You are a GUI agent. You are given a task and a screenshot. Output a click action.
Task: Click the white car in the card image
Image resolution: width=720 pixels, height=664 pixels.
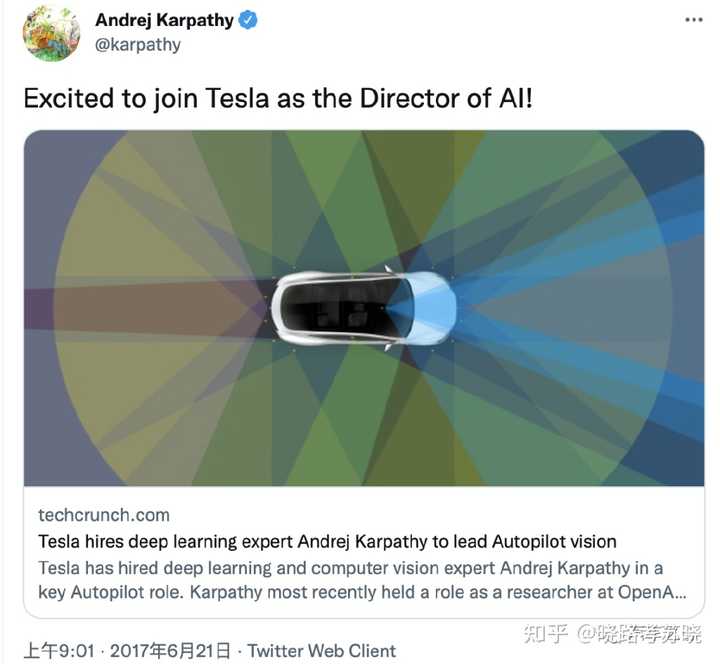[364, 309]
